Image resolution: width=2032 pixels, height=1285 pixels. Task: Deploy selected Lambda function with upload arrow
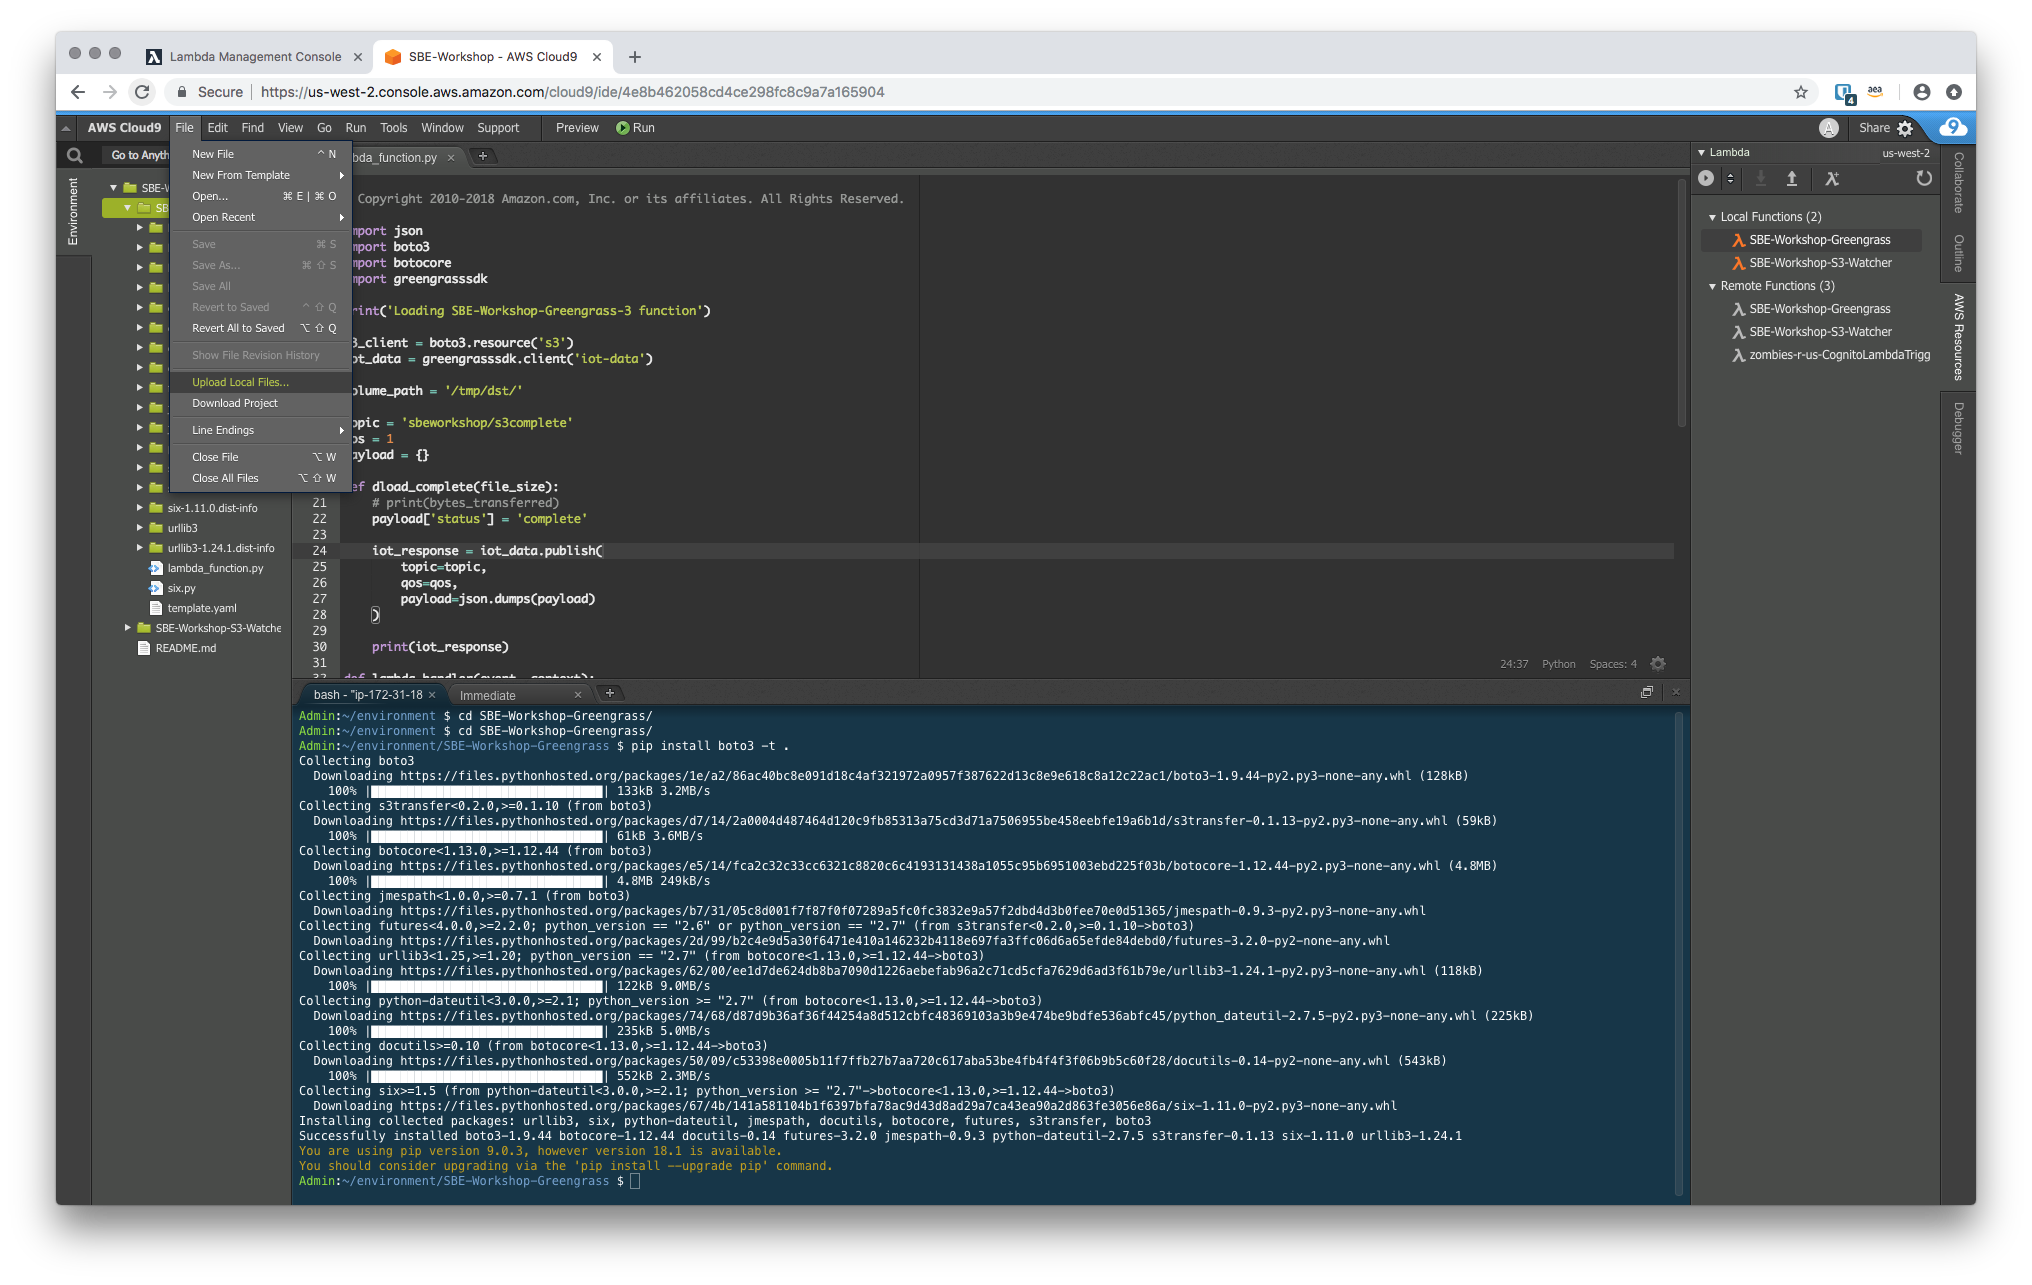coord(1792,178)
